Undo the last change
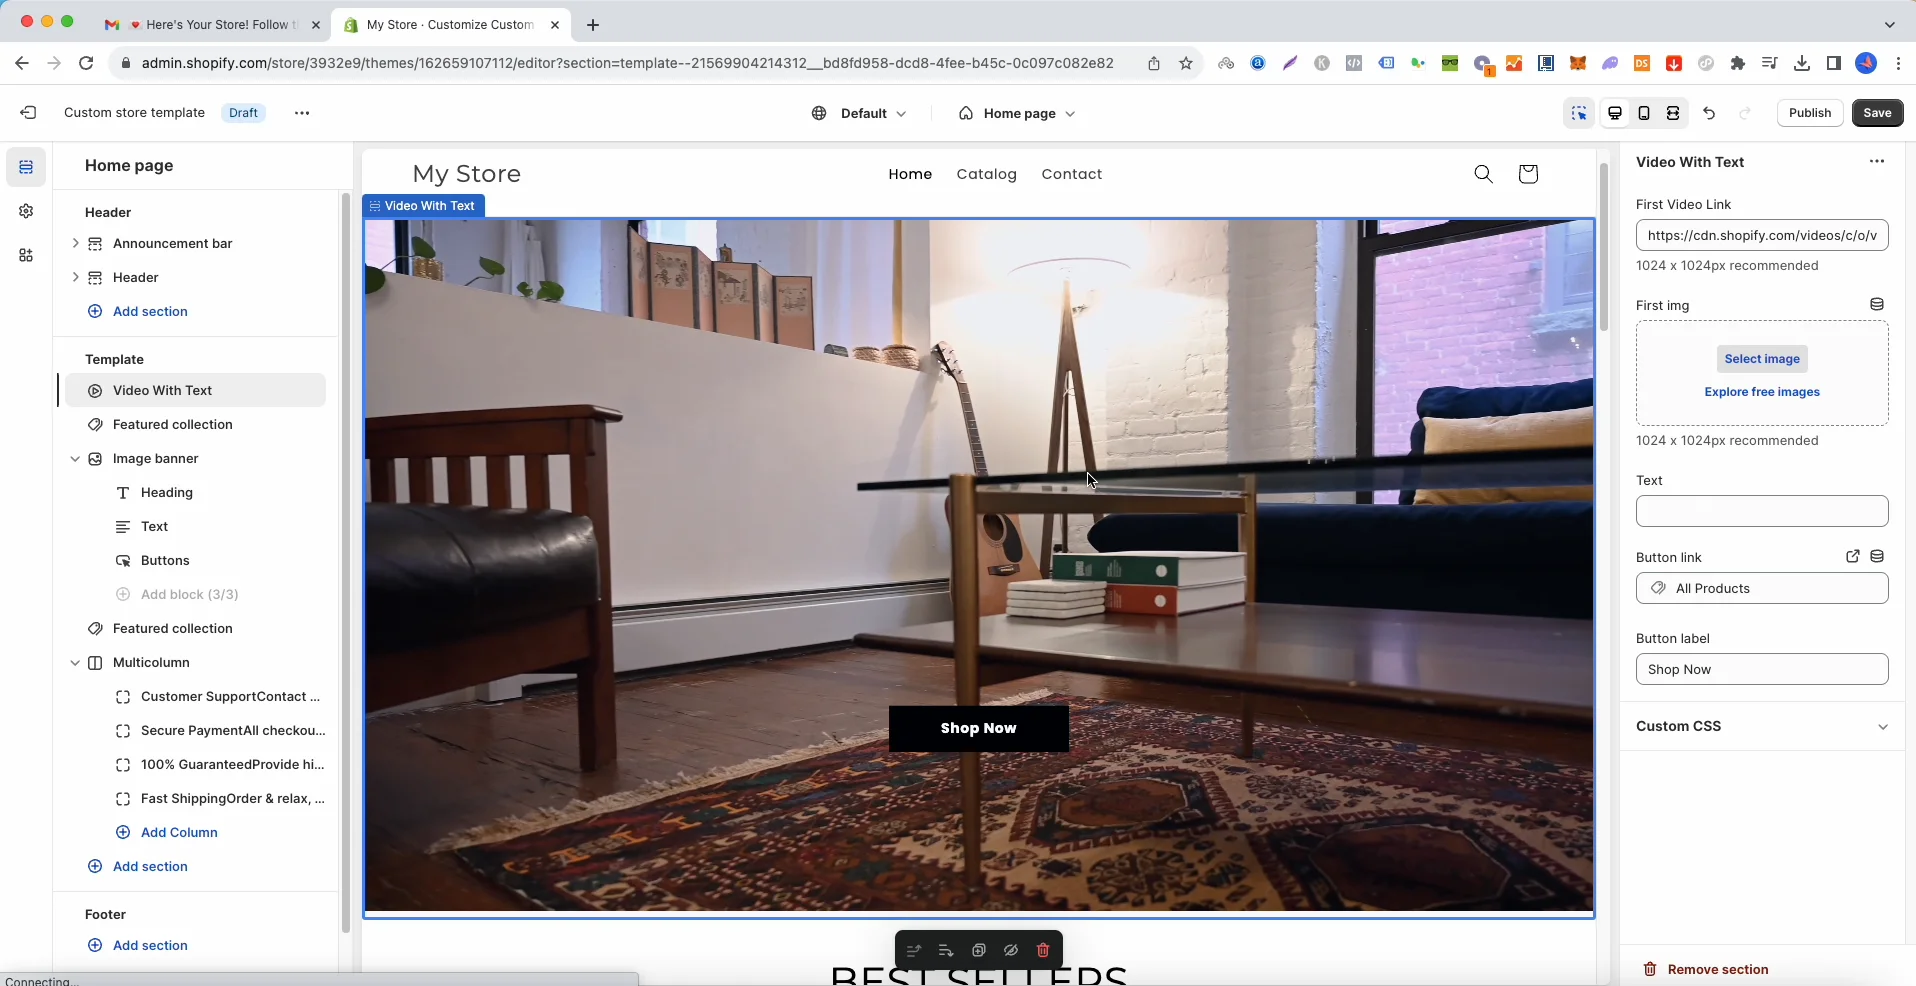Screen dimensions: 1916x986 tap(1709, 113)
